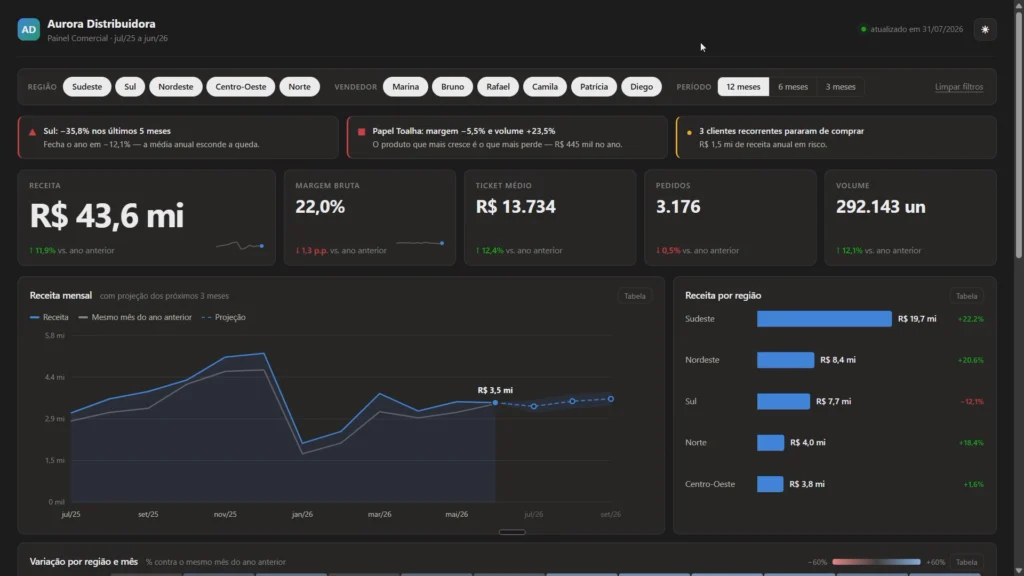The width and height of the screenshot is (1024, 576).
Task: Toggle the Sudeste region filter chip
Action: pyautogui.click(x=87, y=87)
